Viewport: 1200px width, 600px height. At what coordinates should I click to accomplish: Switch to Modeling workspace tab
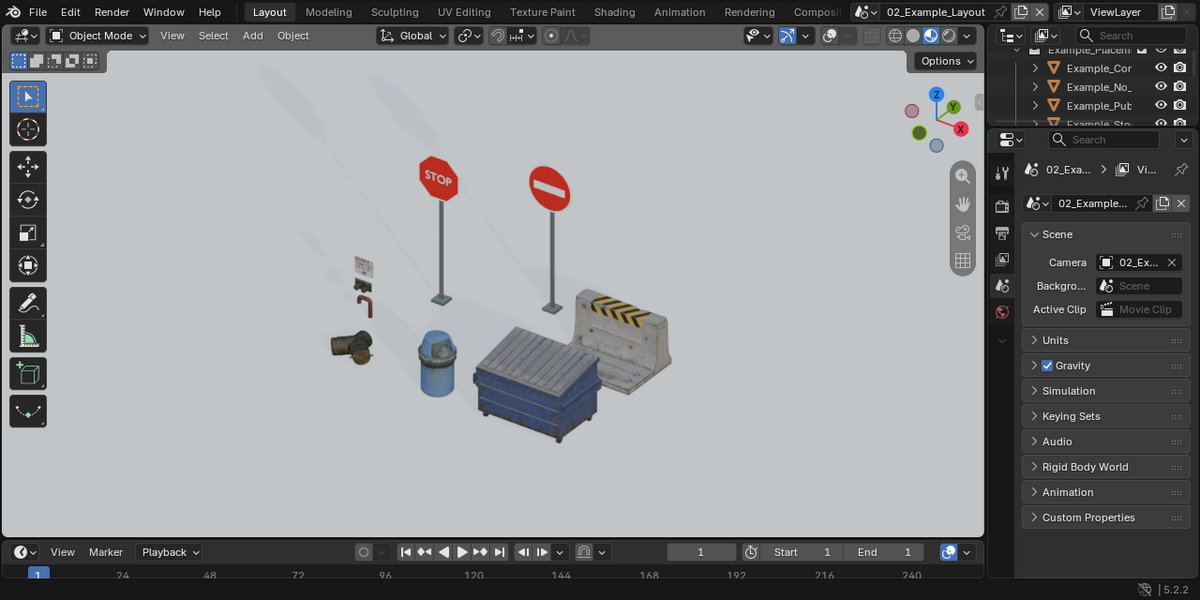329,12
